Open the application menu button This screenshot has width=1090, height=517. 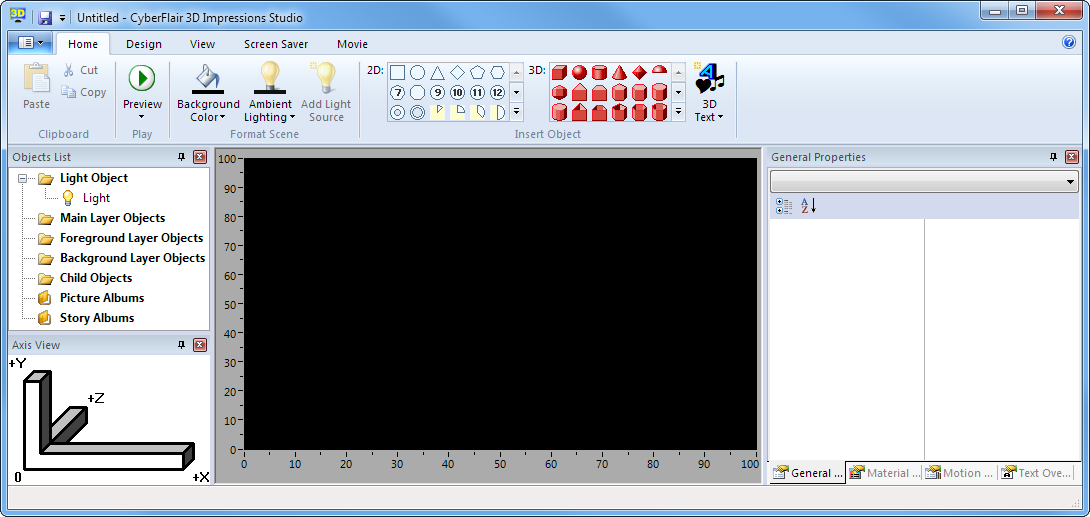29,43
